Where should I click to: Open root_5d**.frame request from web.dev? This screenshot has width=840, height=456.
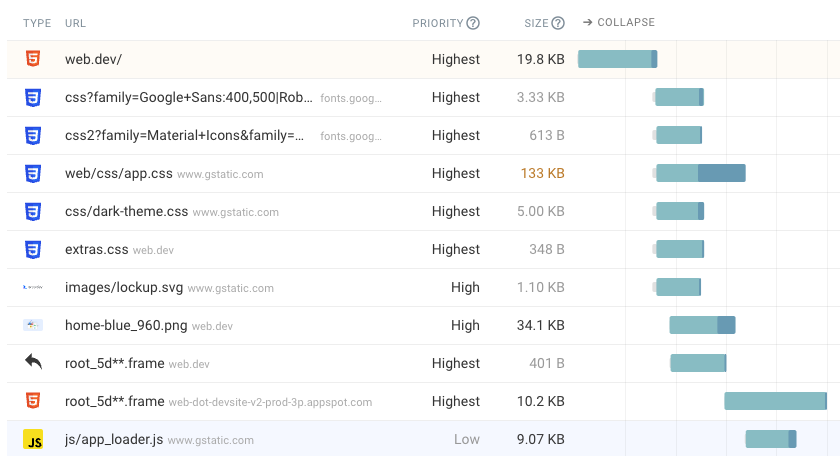point(115,363)
